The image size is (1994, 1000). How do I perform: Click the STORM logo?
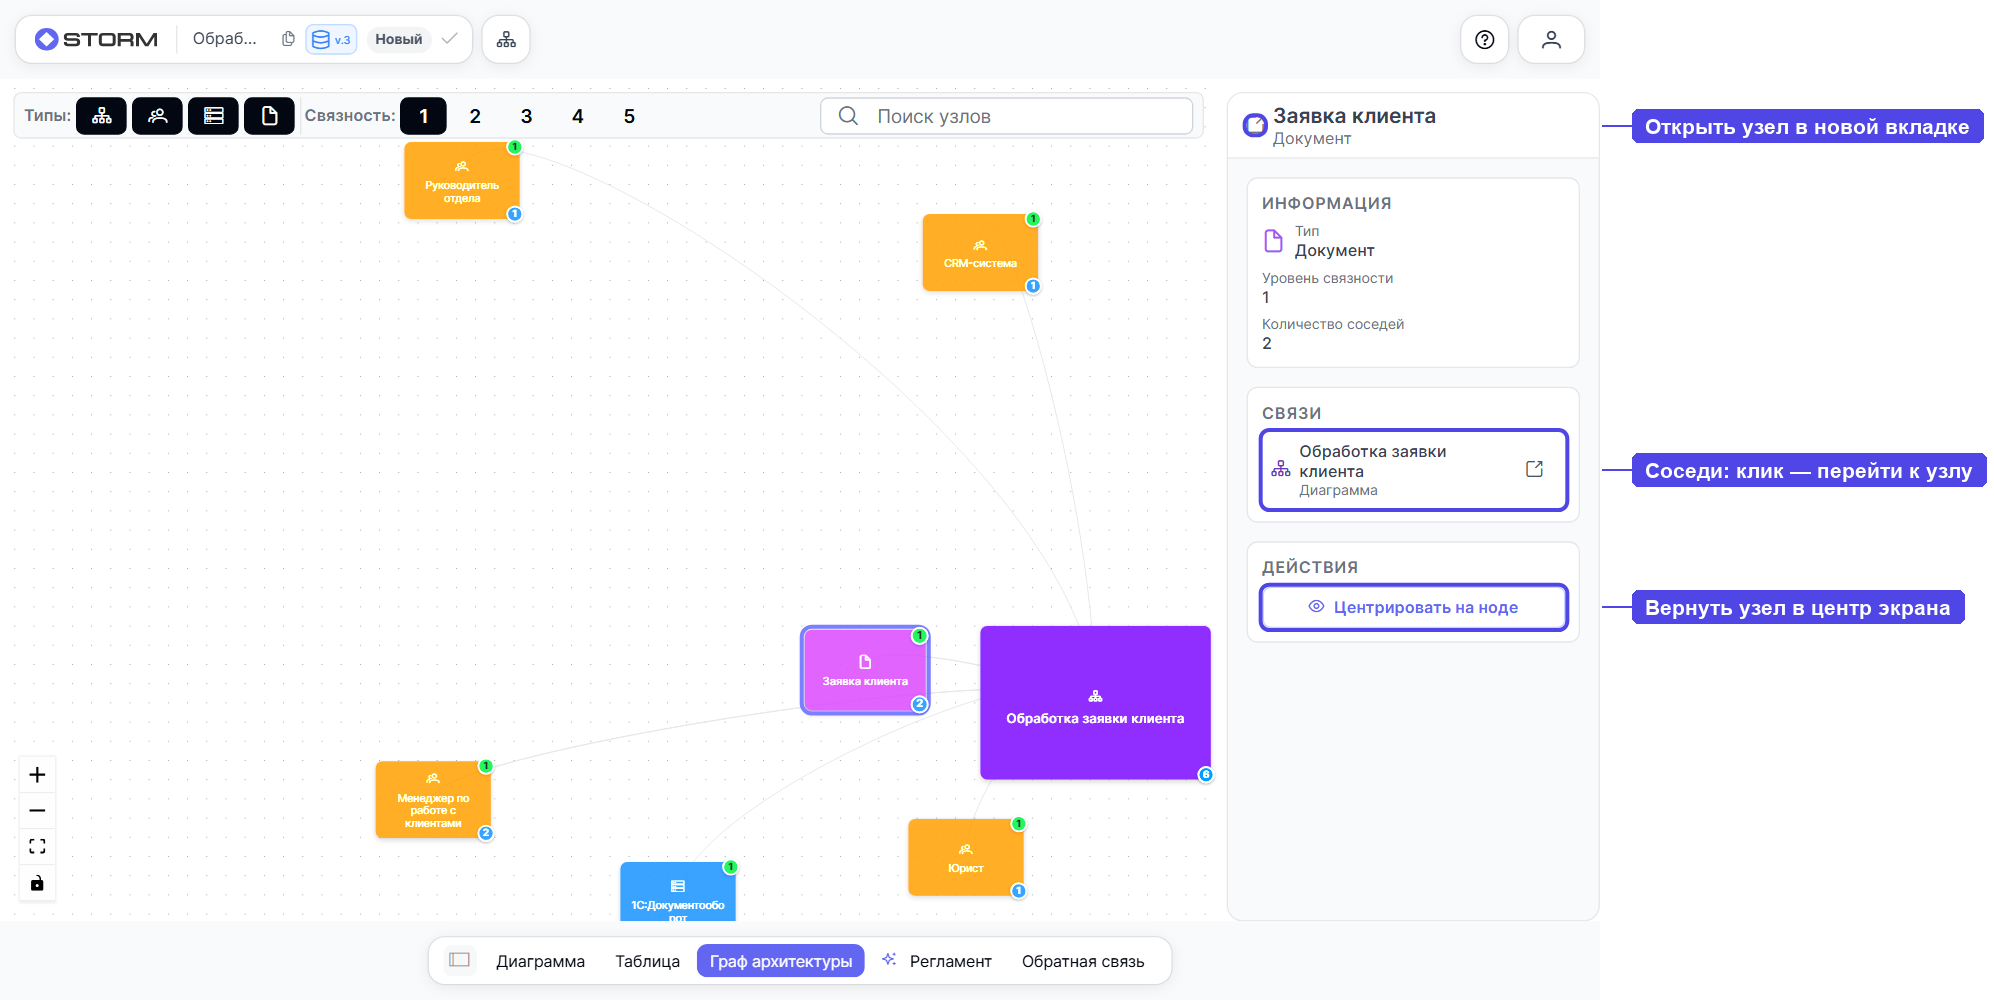pos(96,39)
